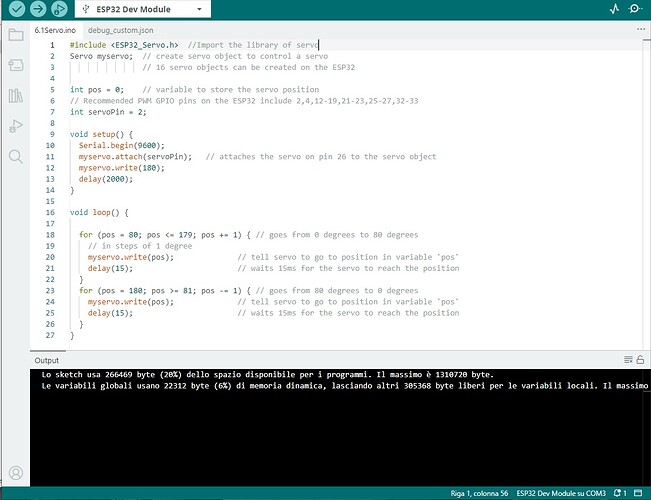Click on 'myservo.write(180);' line

coord(122,168)
